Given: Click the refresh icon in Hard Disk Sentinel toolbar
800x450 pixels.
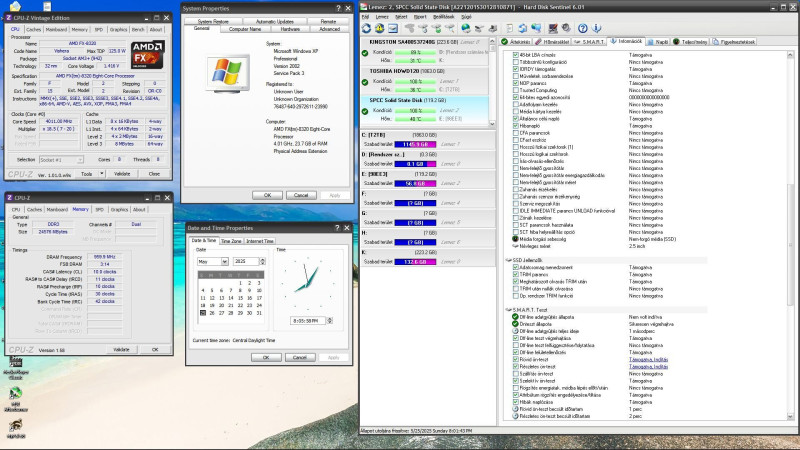Looking at the screenshot, I should tap(366, 28).
